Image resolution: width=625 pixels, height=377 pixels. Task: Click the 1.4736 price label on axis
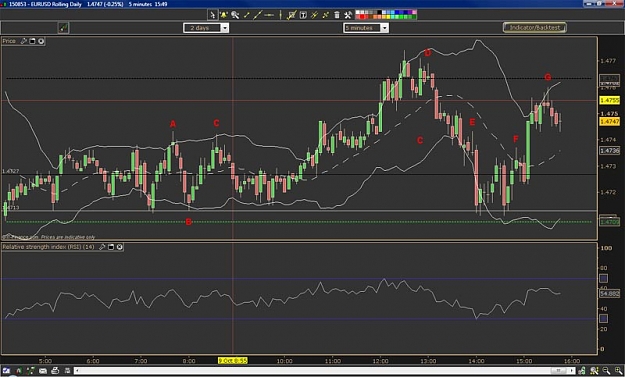point(610,151)
